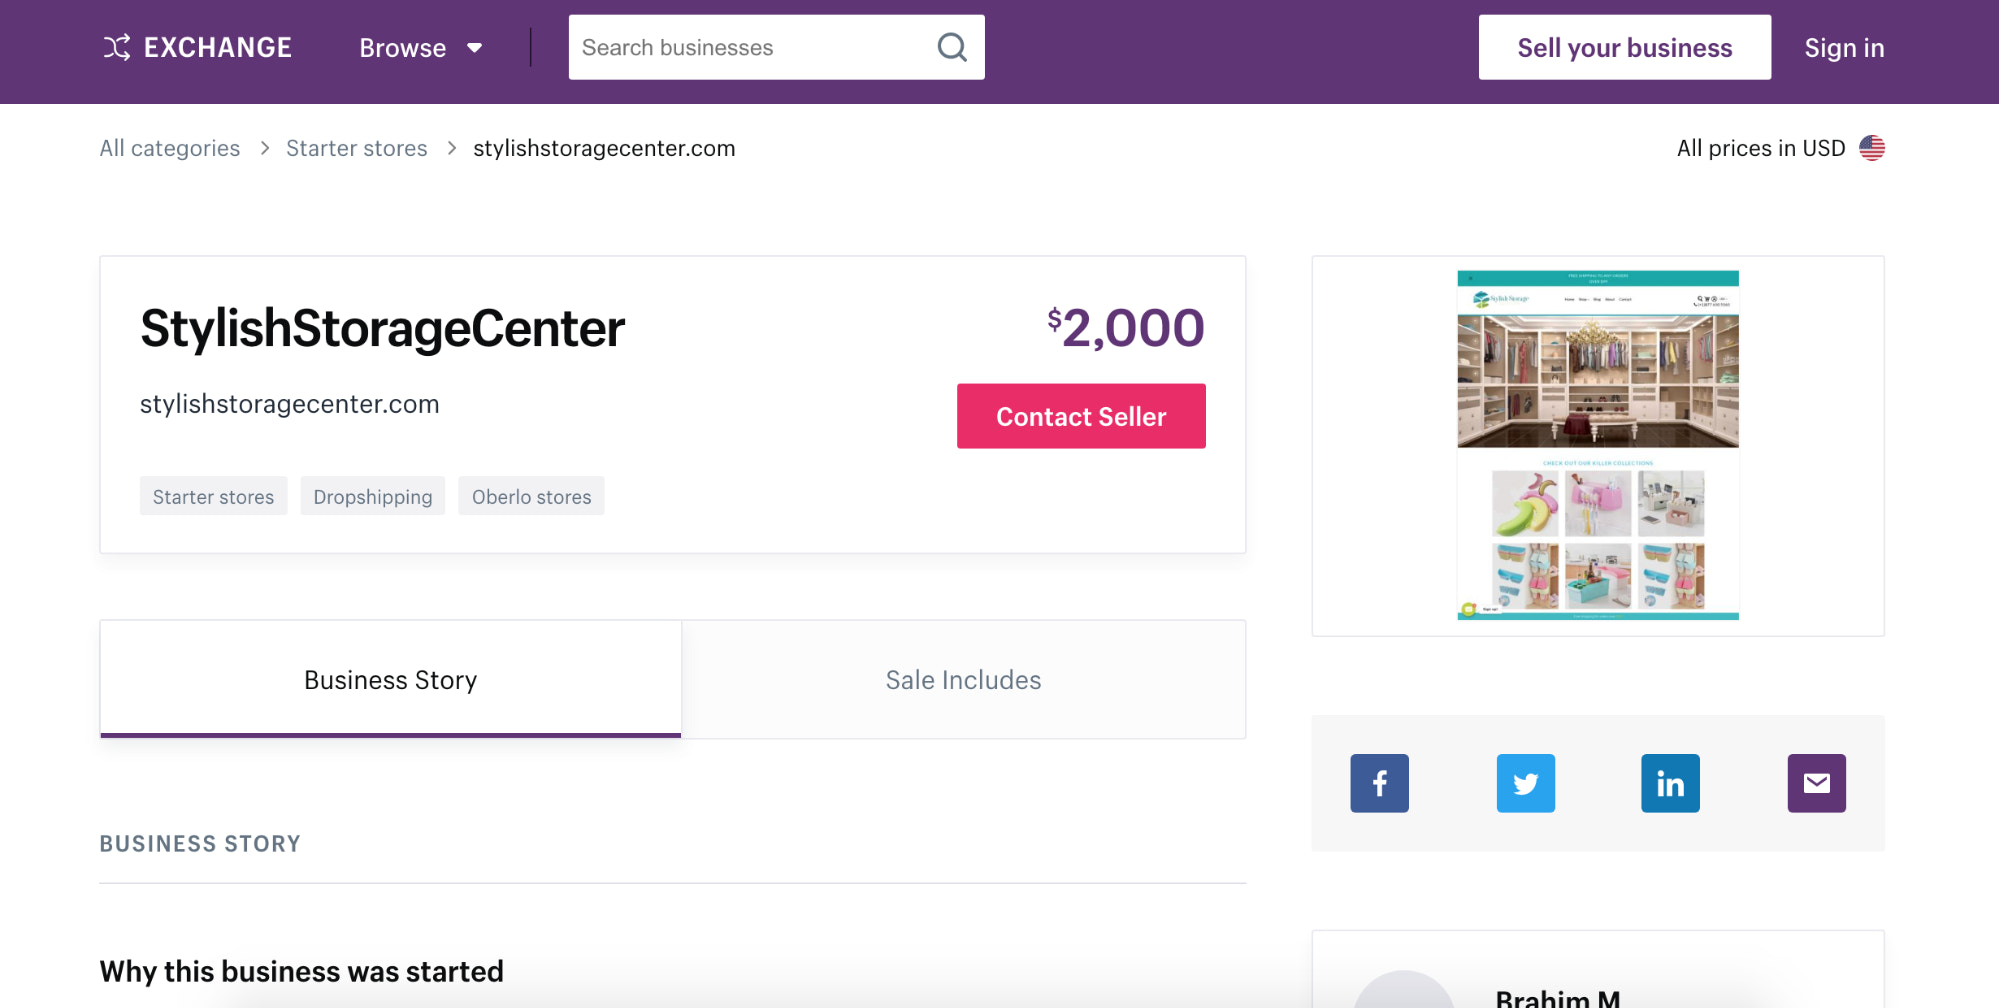
Task: Click the Starter stores tag chip
Action: tap(213, 497)
